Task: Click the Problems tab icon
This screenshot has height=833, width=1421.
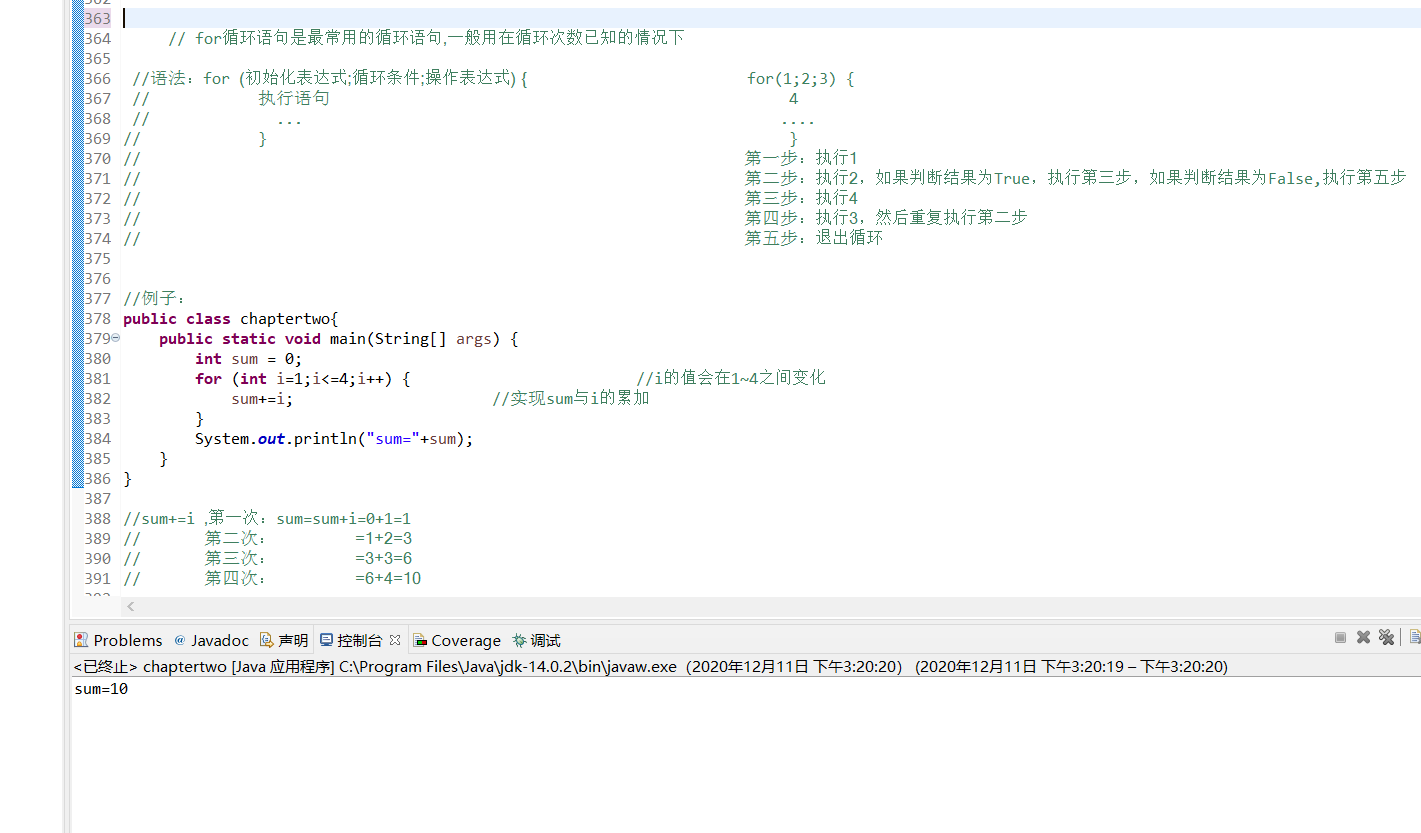Action: [81, 640]
